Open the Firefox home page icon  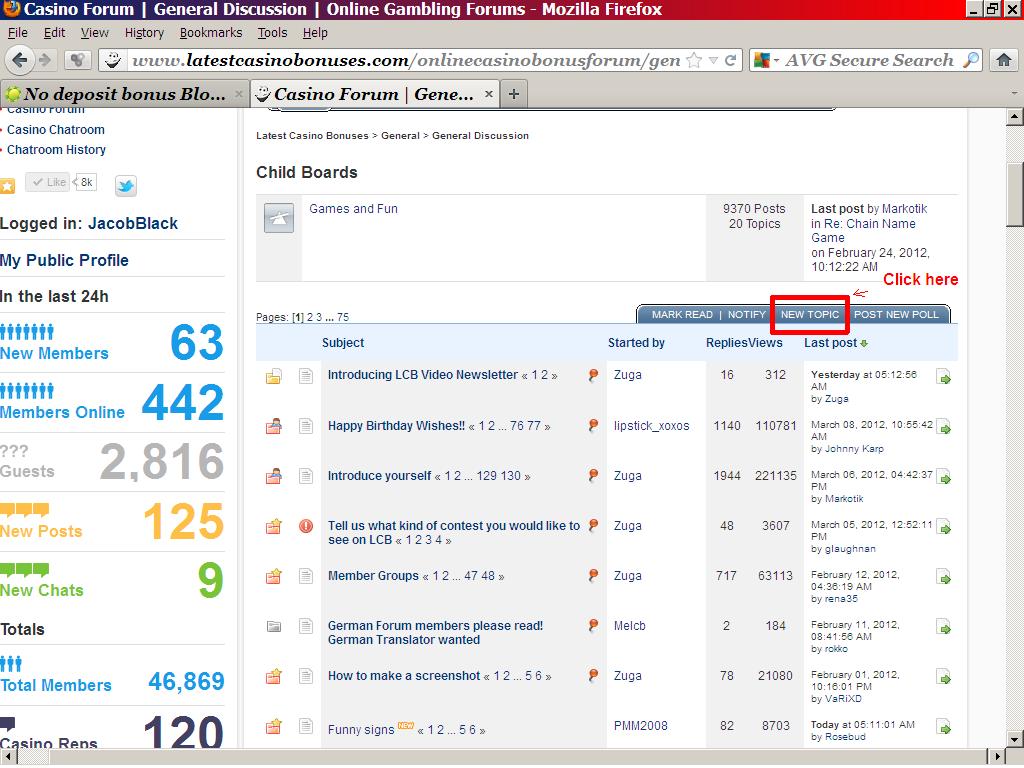[x=1004, y=60]
